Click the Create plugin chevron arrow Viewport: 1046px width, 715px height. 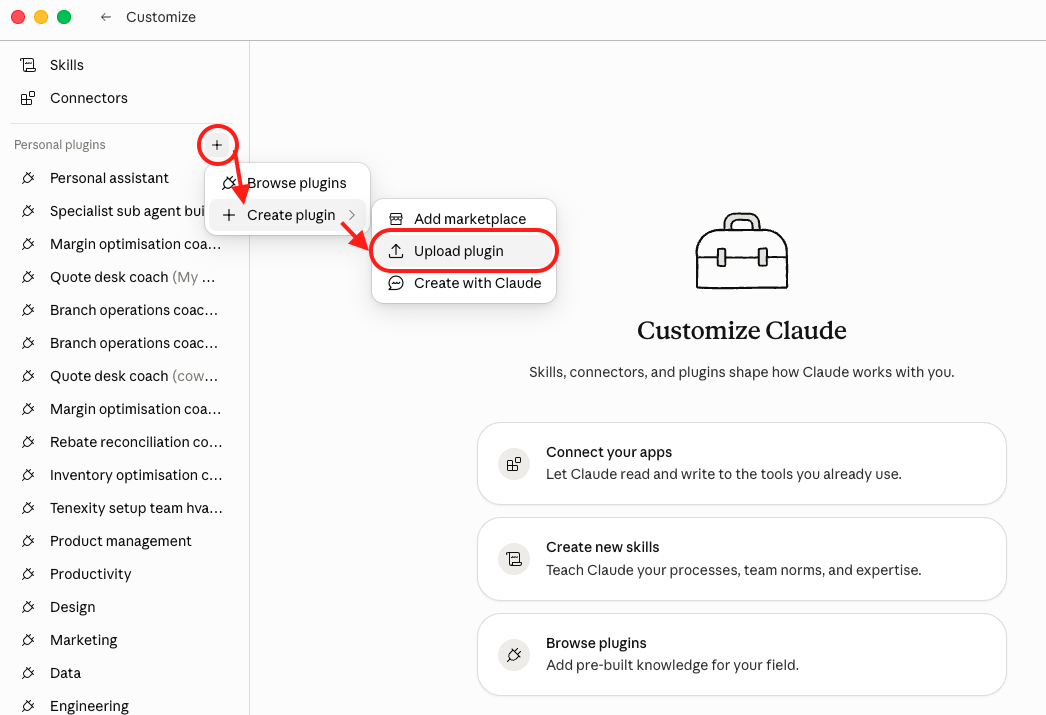click(x=352, y=215)
